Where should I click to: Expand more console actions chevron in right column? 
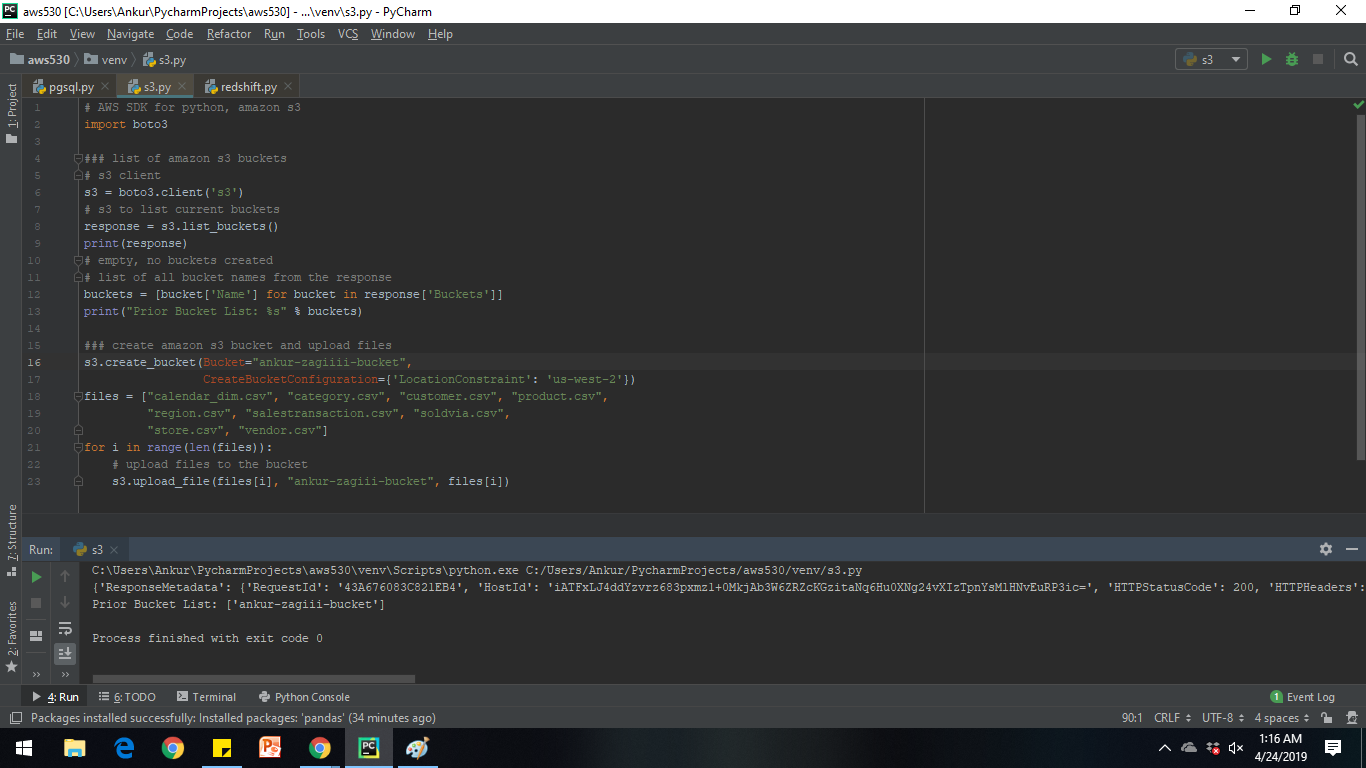65,675
